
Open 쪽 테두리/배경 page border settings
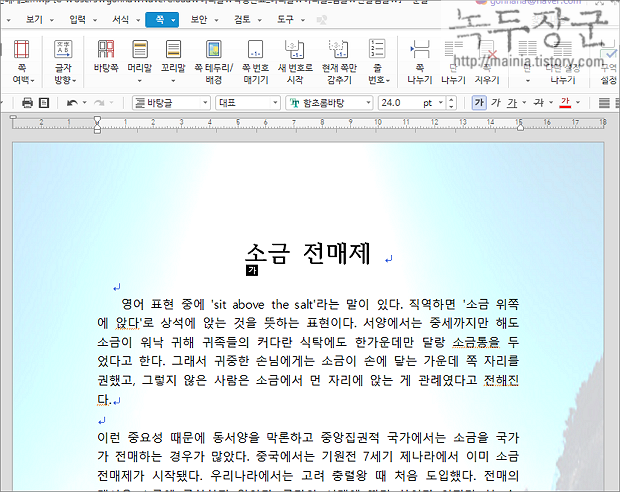click(214, 62)
